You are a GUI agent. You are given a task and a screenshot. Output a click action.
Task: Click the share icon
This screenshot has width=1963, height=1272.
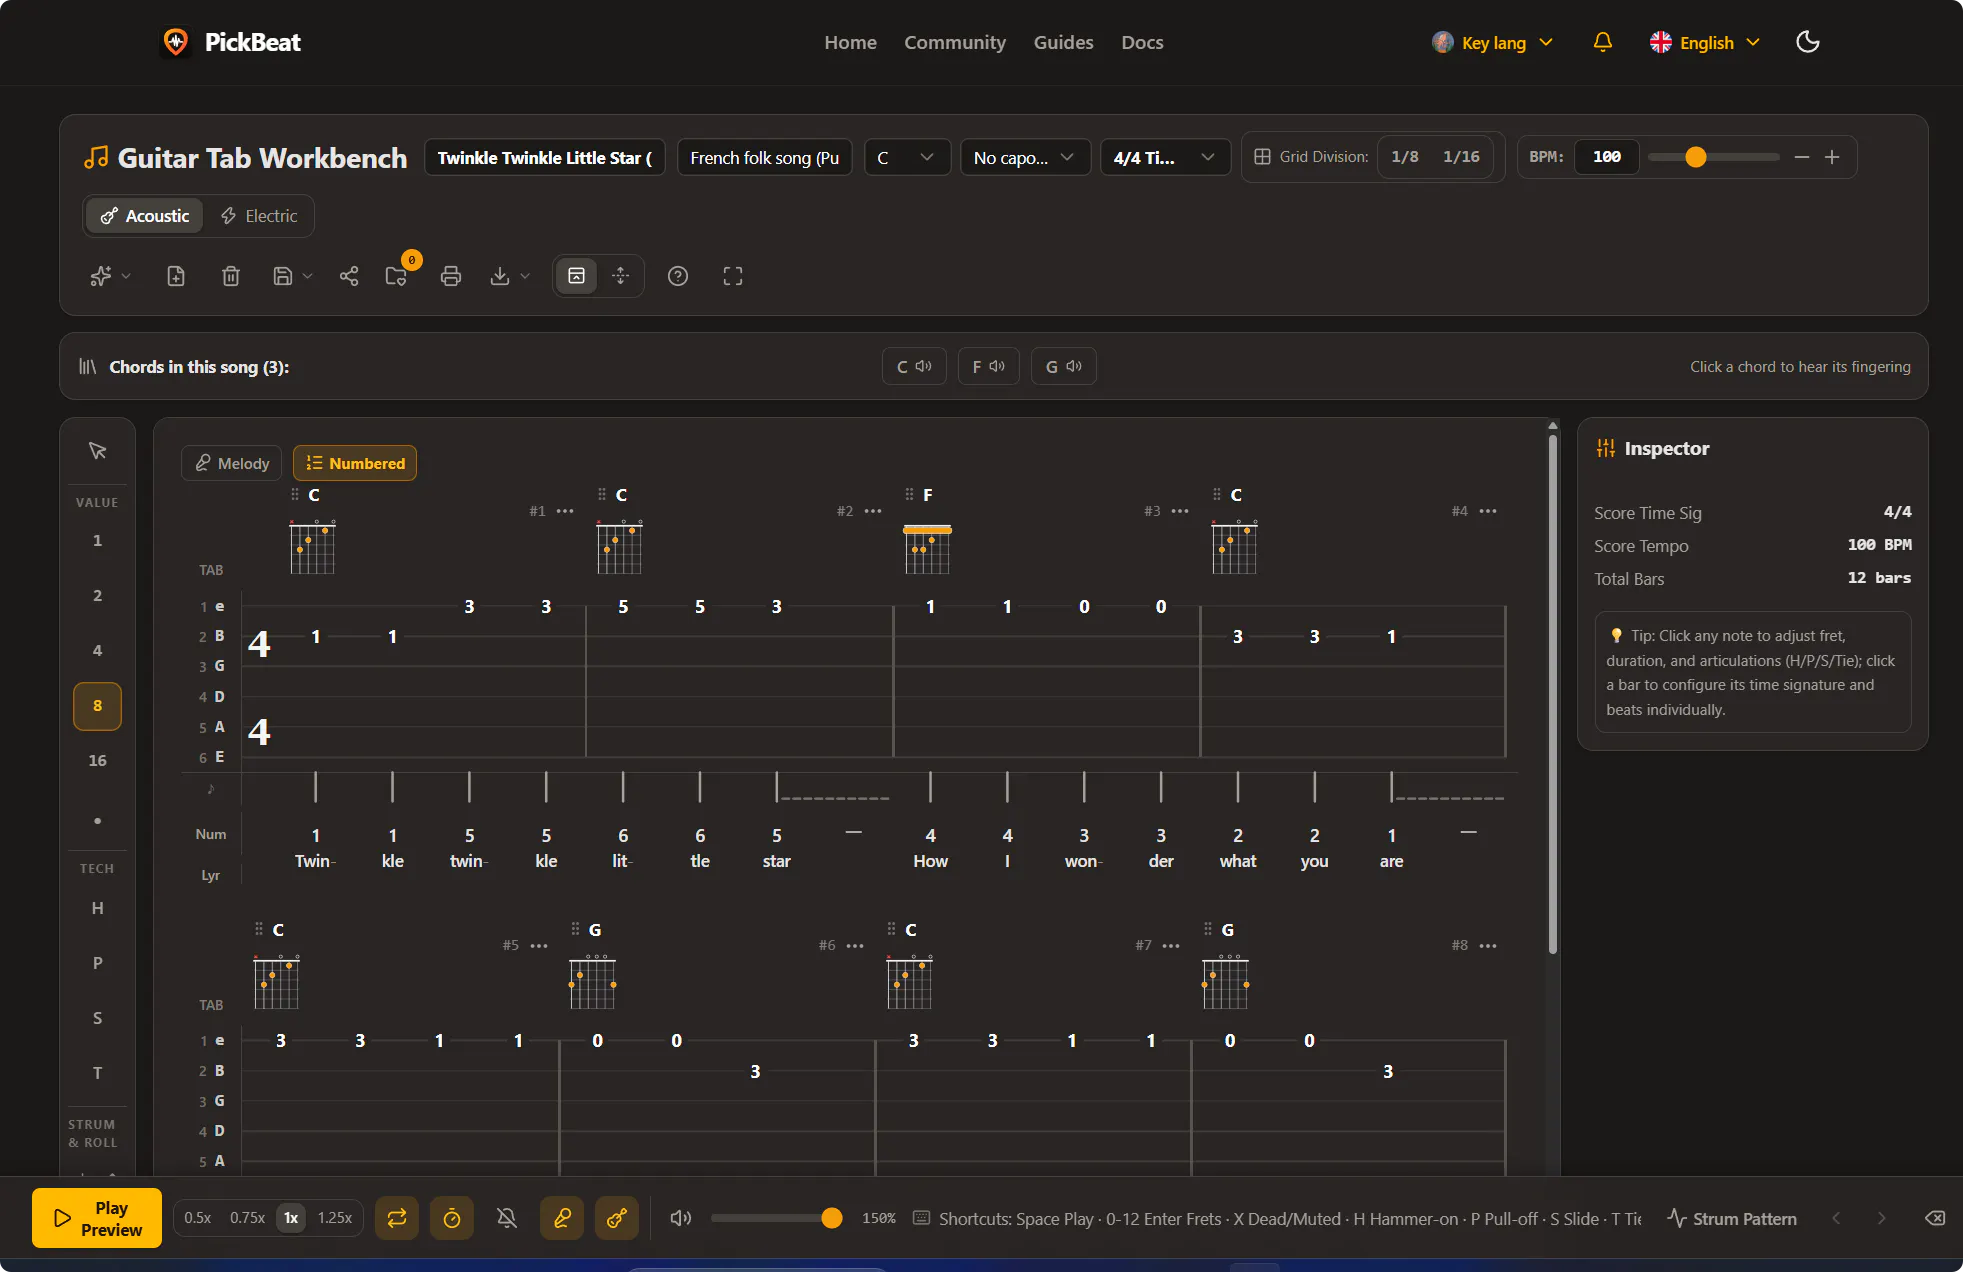pos(349,276)
